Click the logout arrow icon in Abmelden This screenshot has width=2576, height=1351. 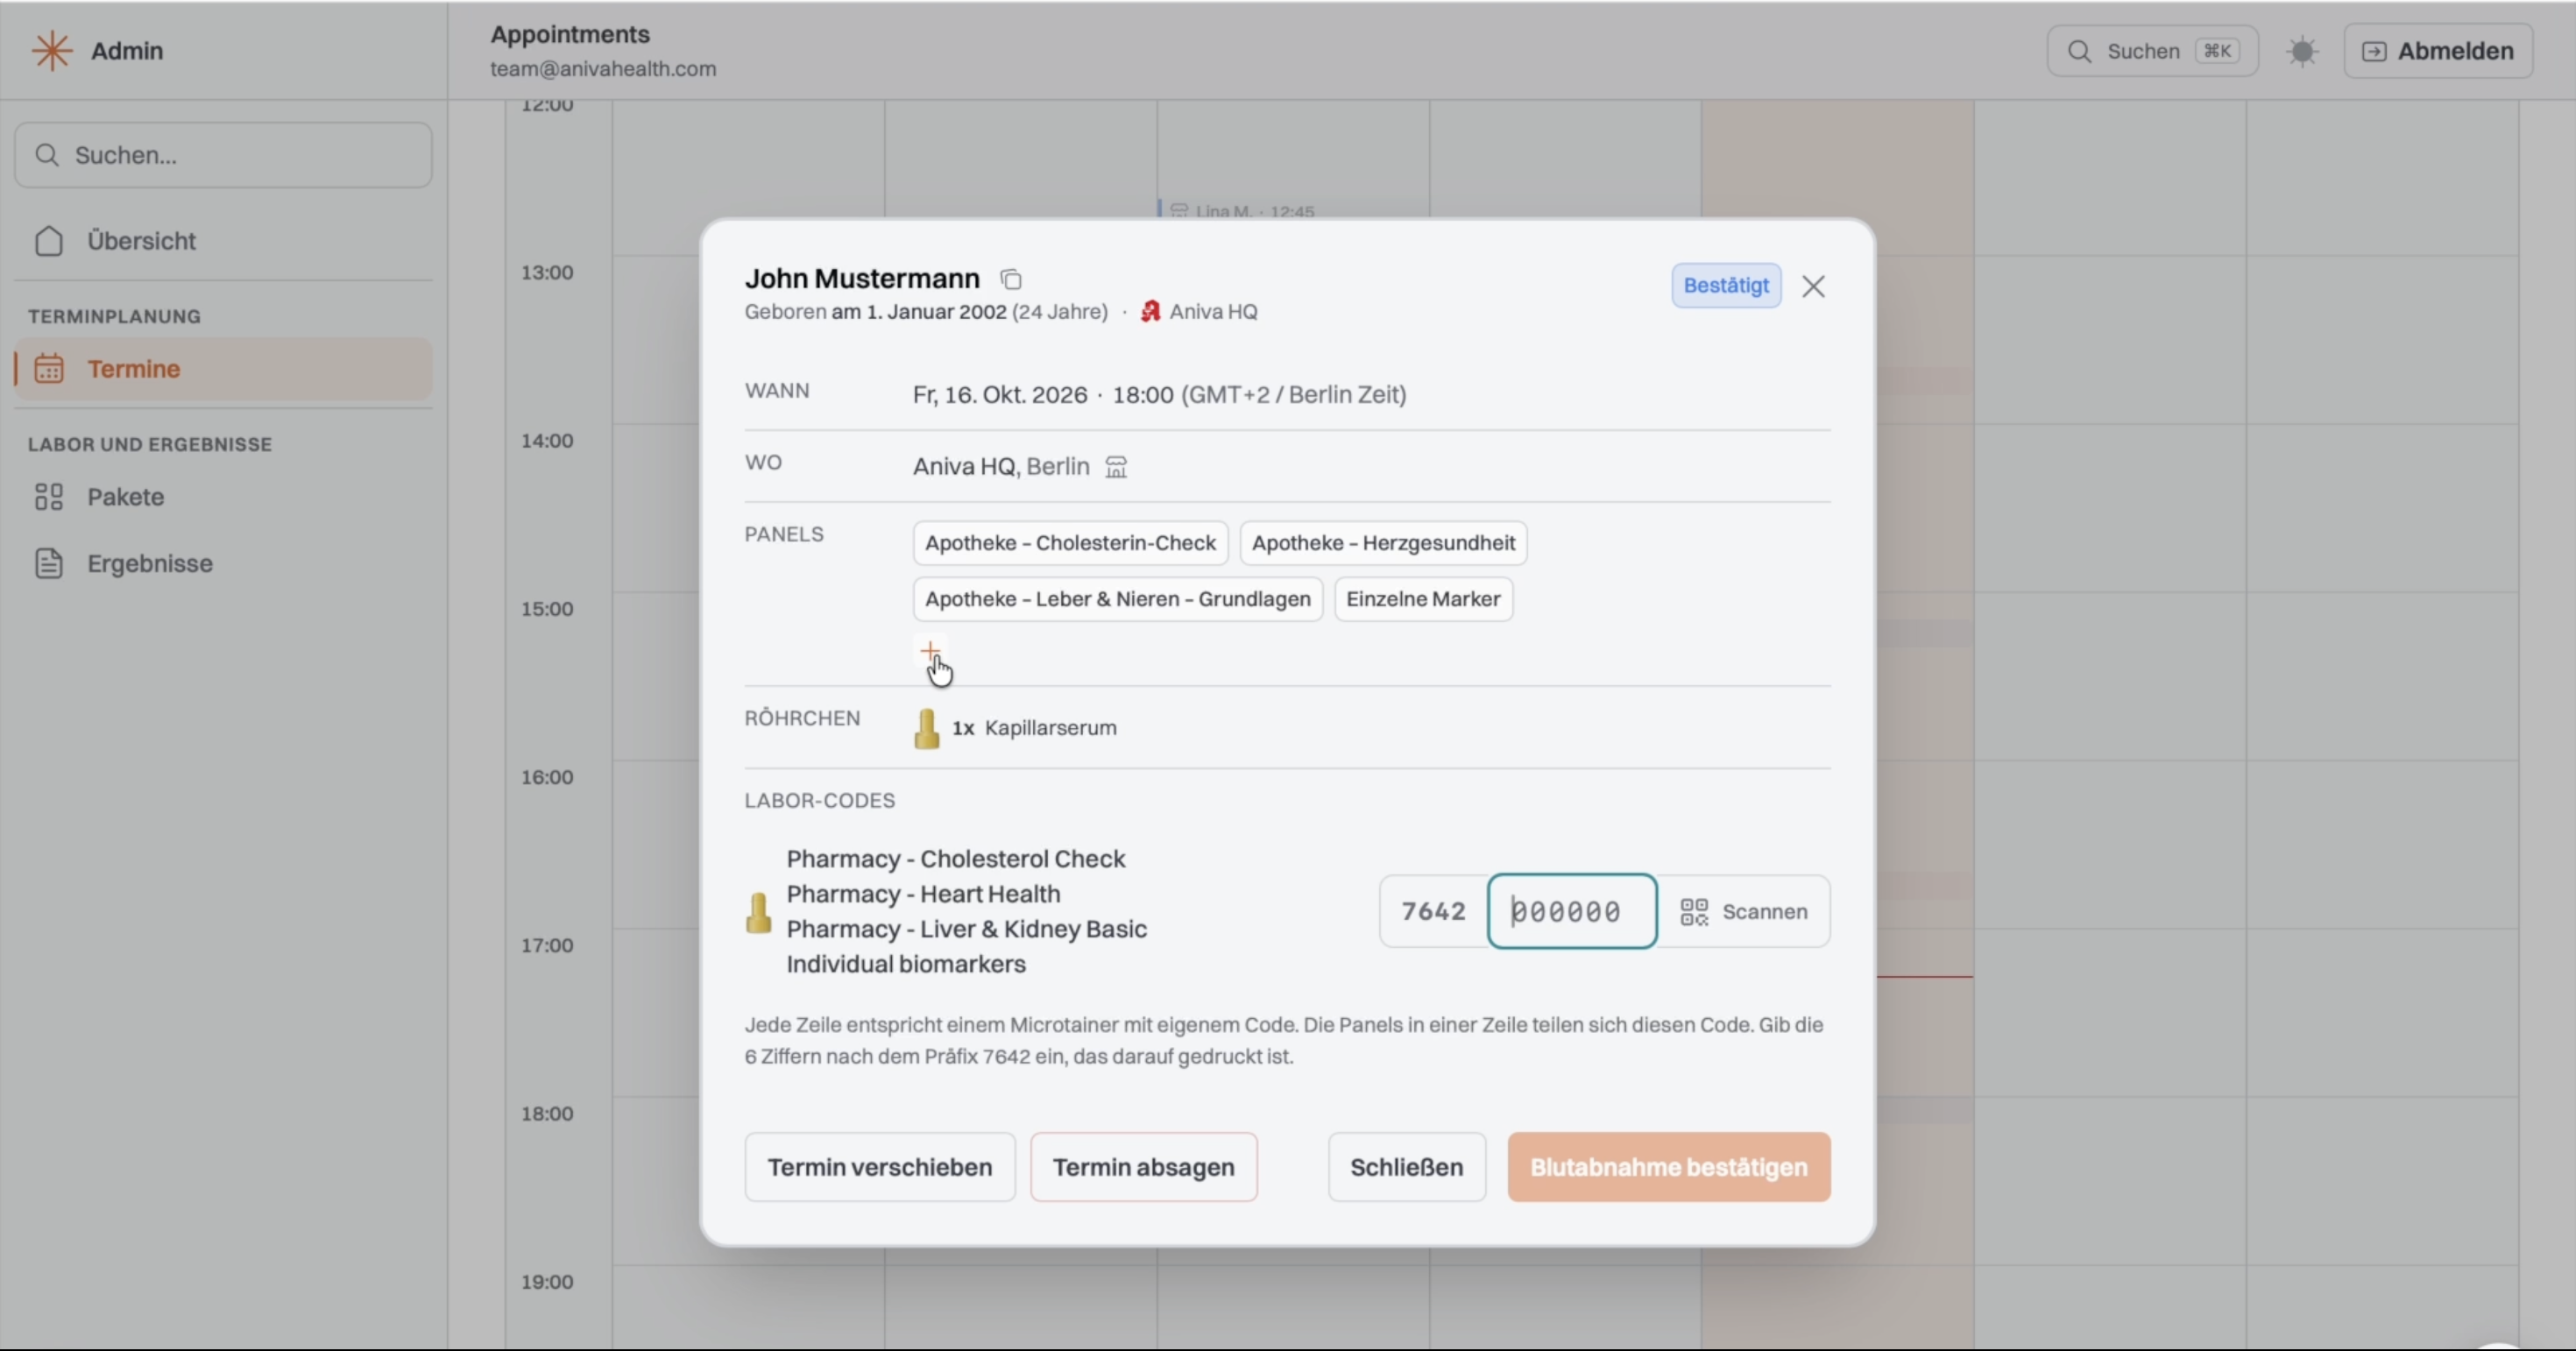point(2374,51)
